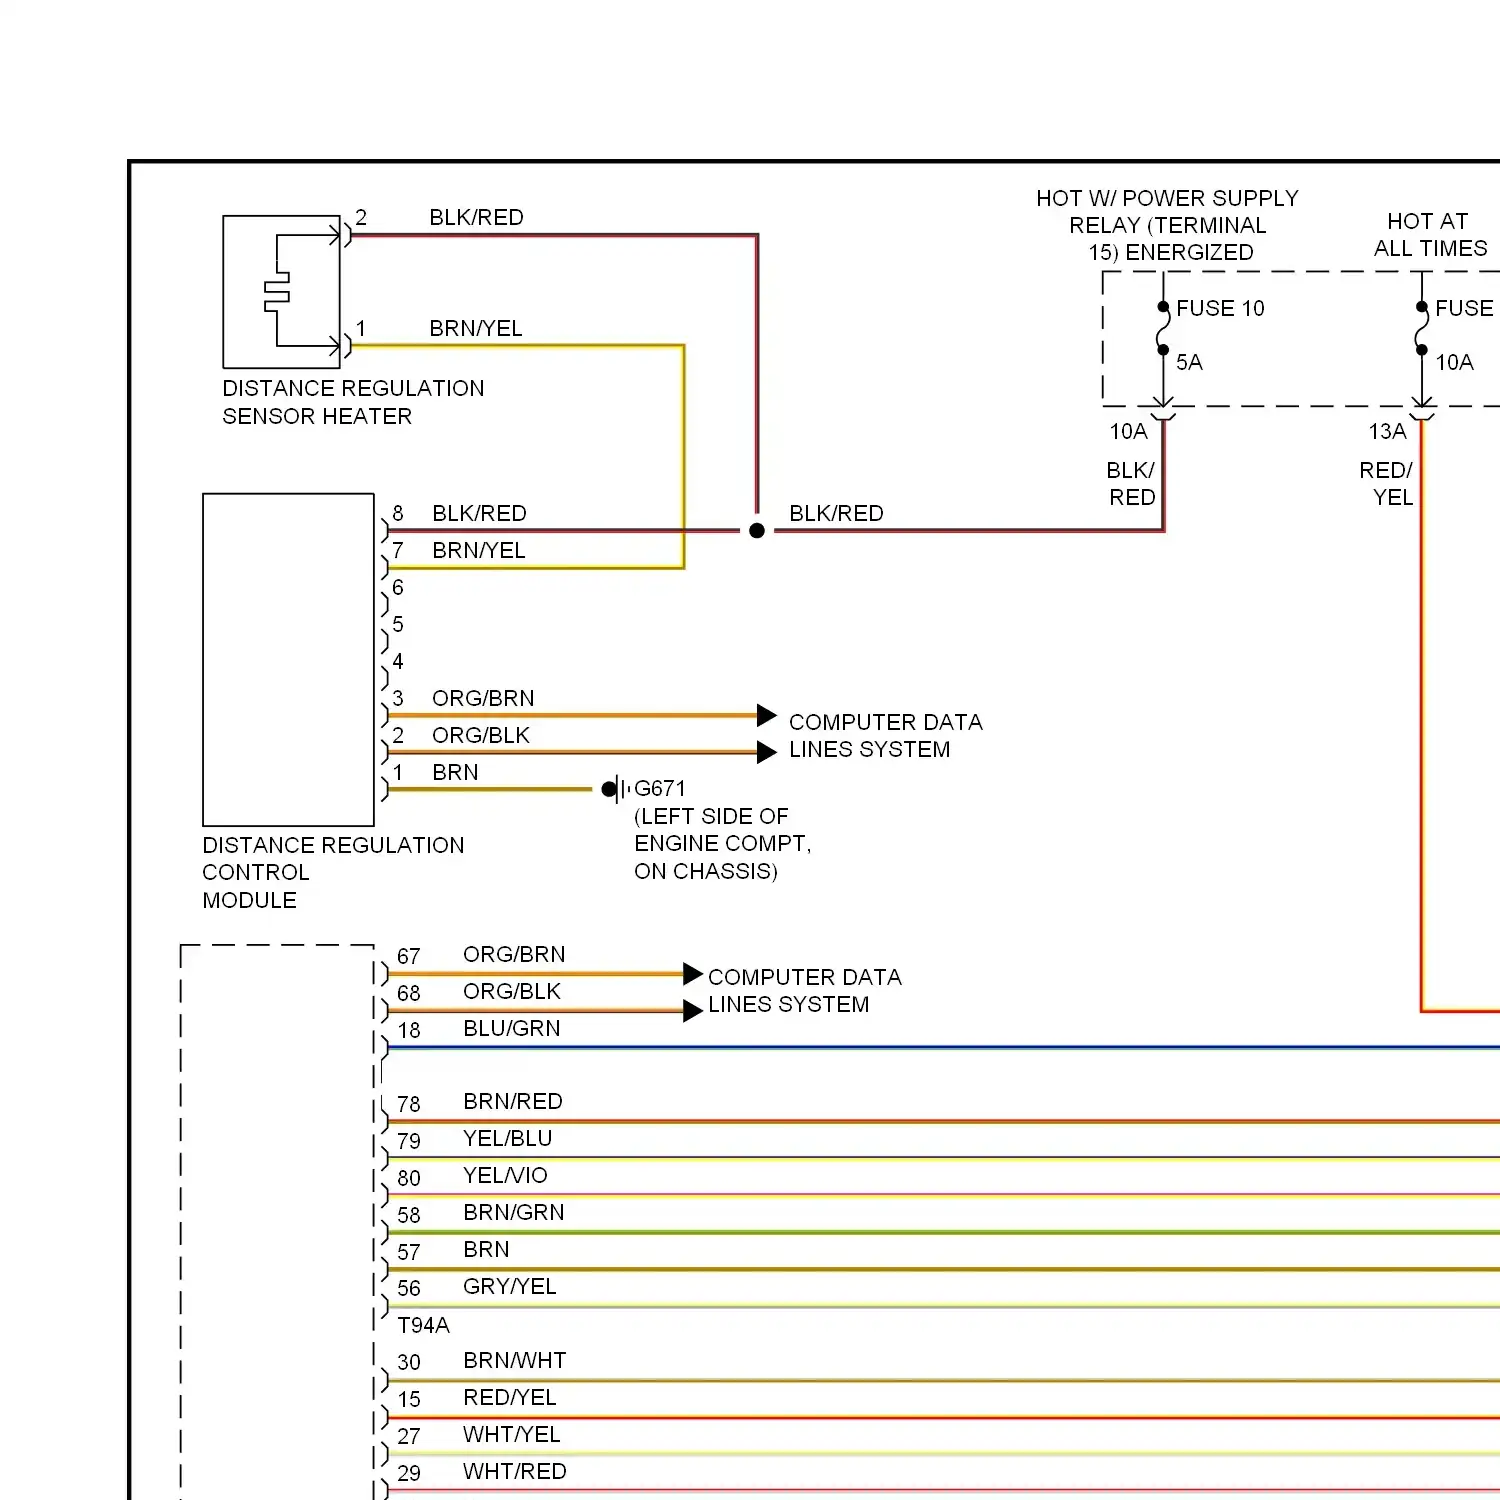
Task: Click control module pin number 6
Action: tap(398, 587)
